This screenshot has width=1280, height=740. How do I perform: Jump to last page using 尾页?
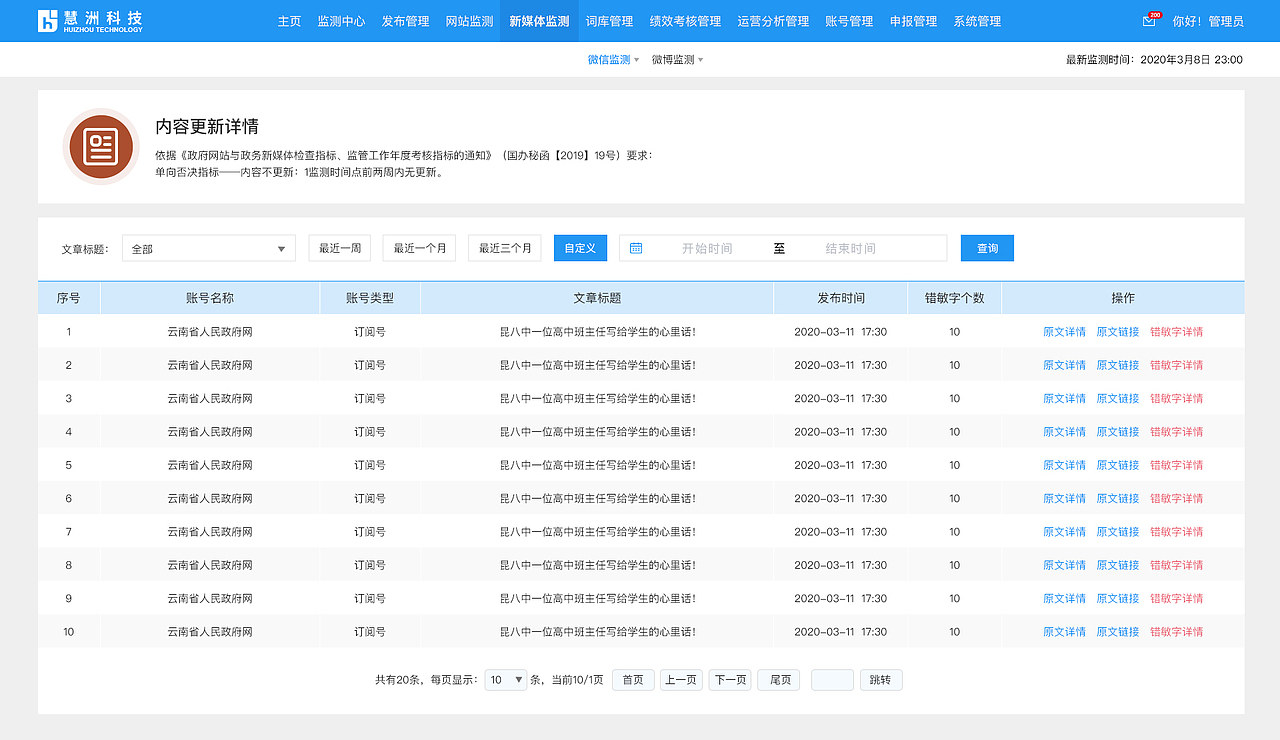tap(778, 679)
